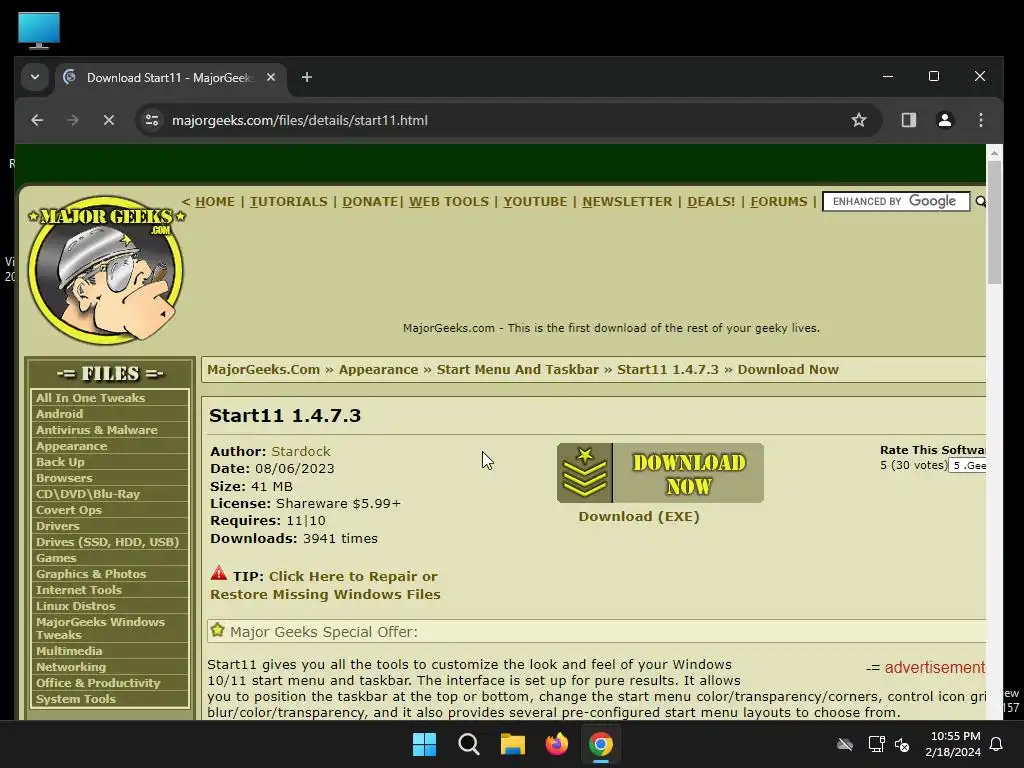Open File Explorer from taskbar
The width and height of the screenshot is (1024, 768).
click(x=513, y=744)
